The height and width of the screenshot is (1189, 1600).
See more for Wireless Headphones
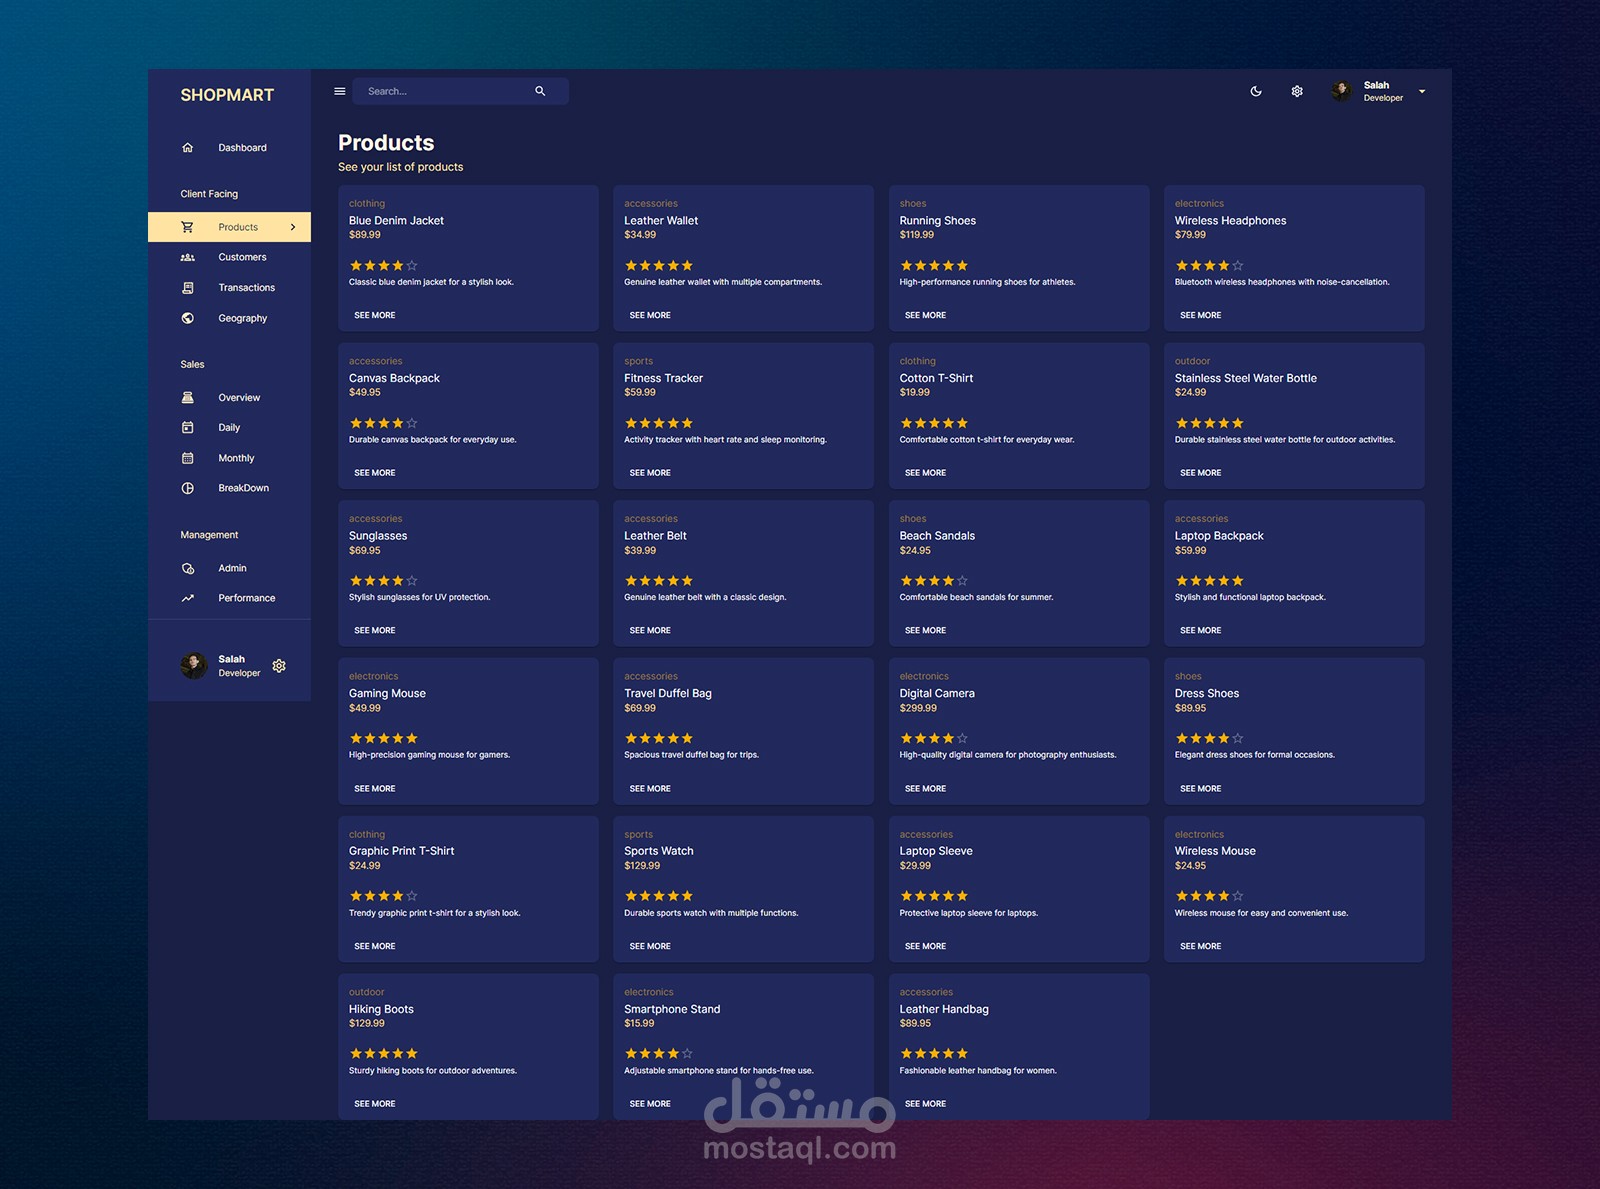click(x=1200, y=315)
